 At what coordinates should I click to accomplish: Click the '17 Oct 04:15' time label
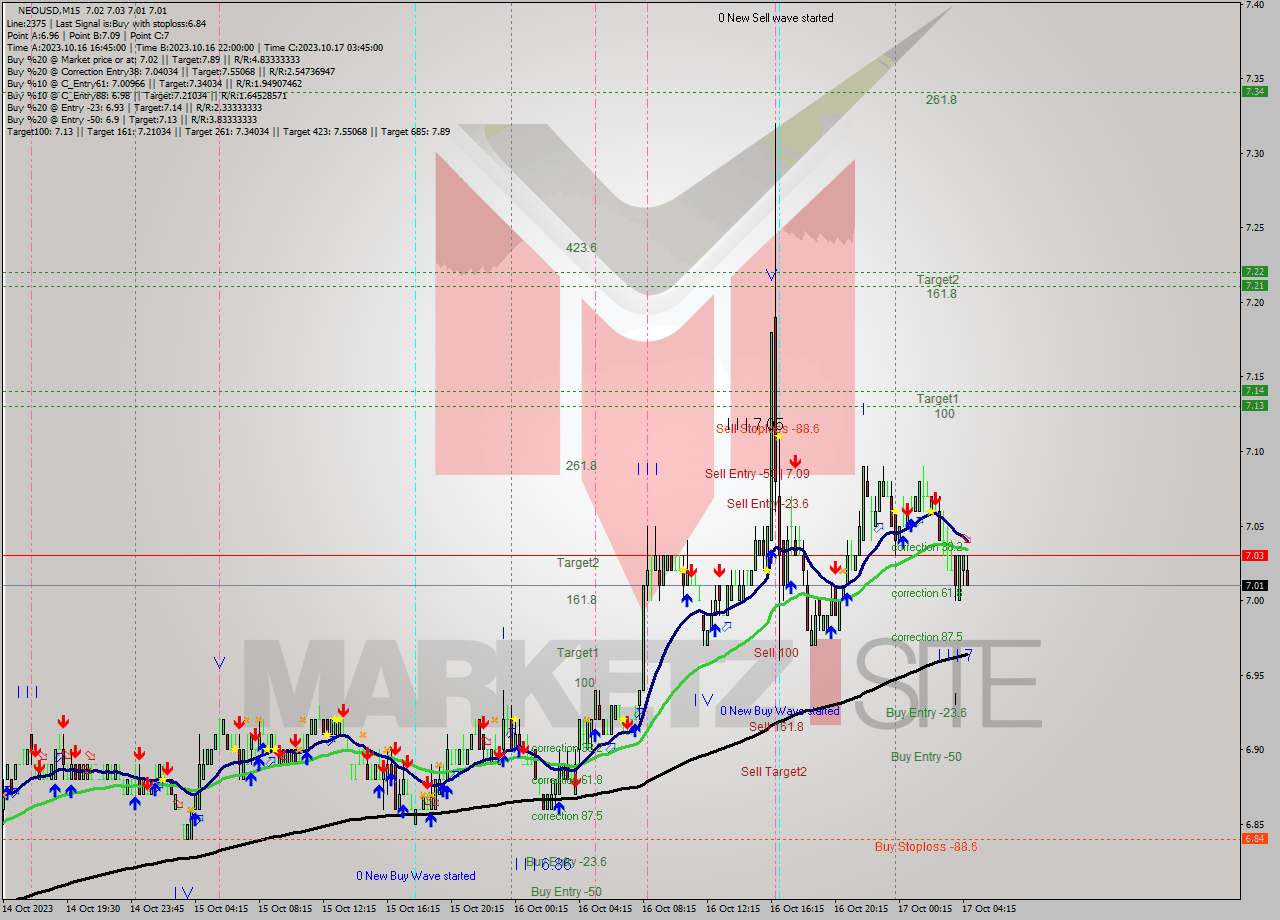click(x=989, y=909)
